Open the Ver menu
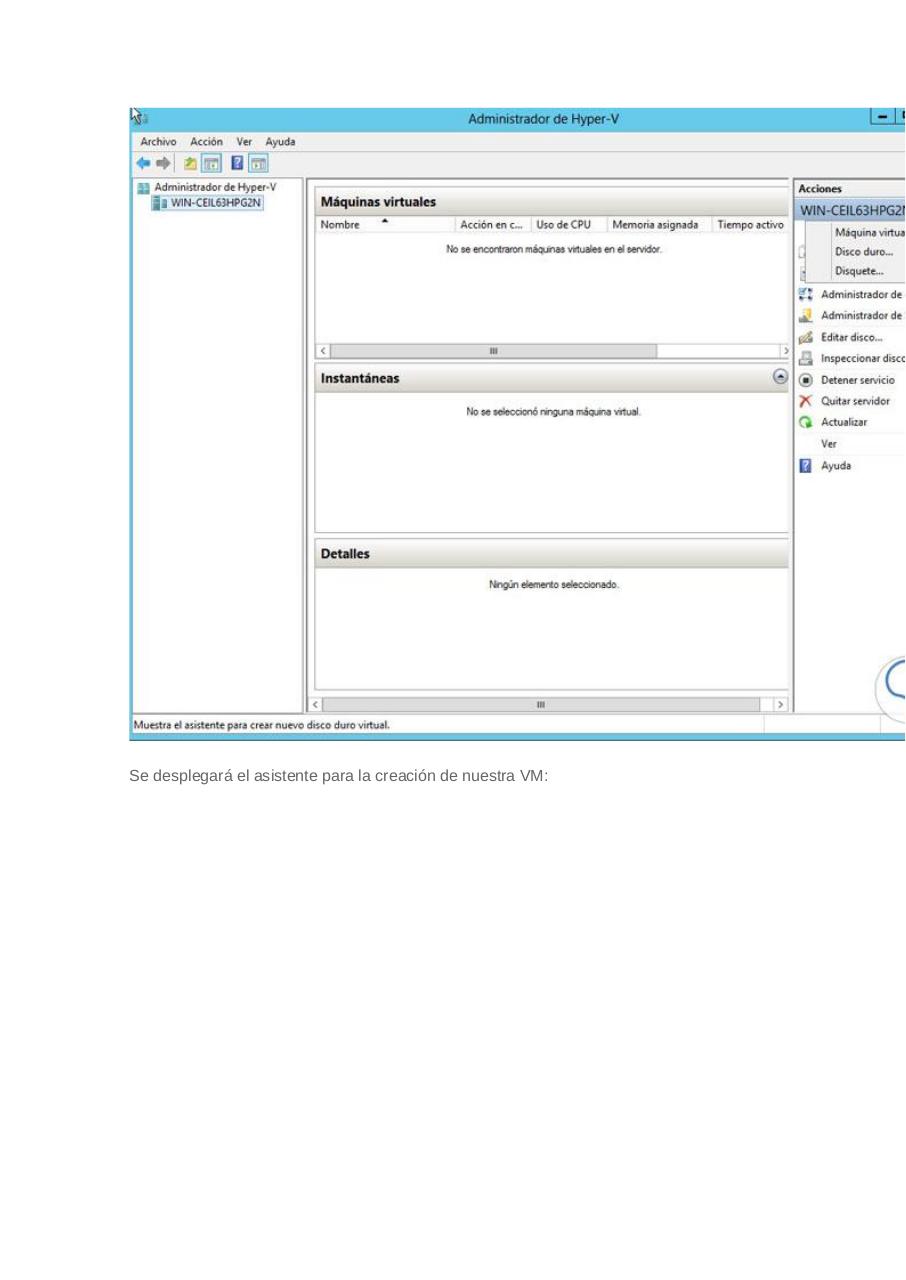 (x=244, y=141)
